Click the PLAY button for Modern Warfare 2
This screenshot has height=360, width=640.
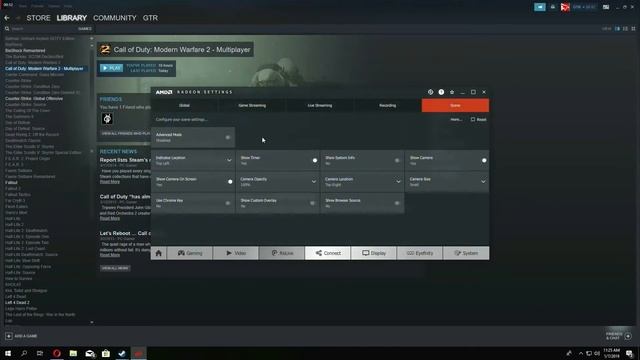[x=111, y=68]
